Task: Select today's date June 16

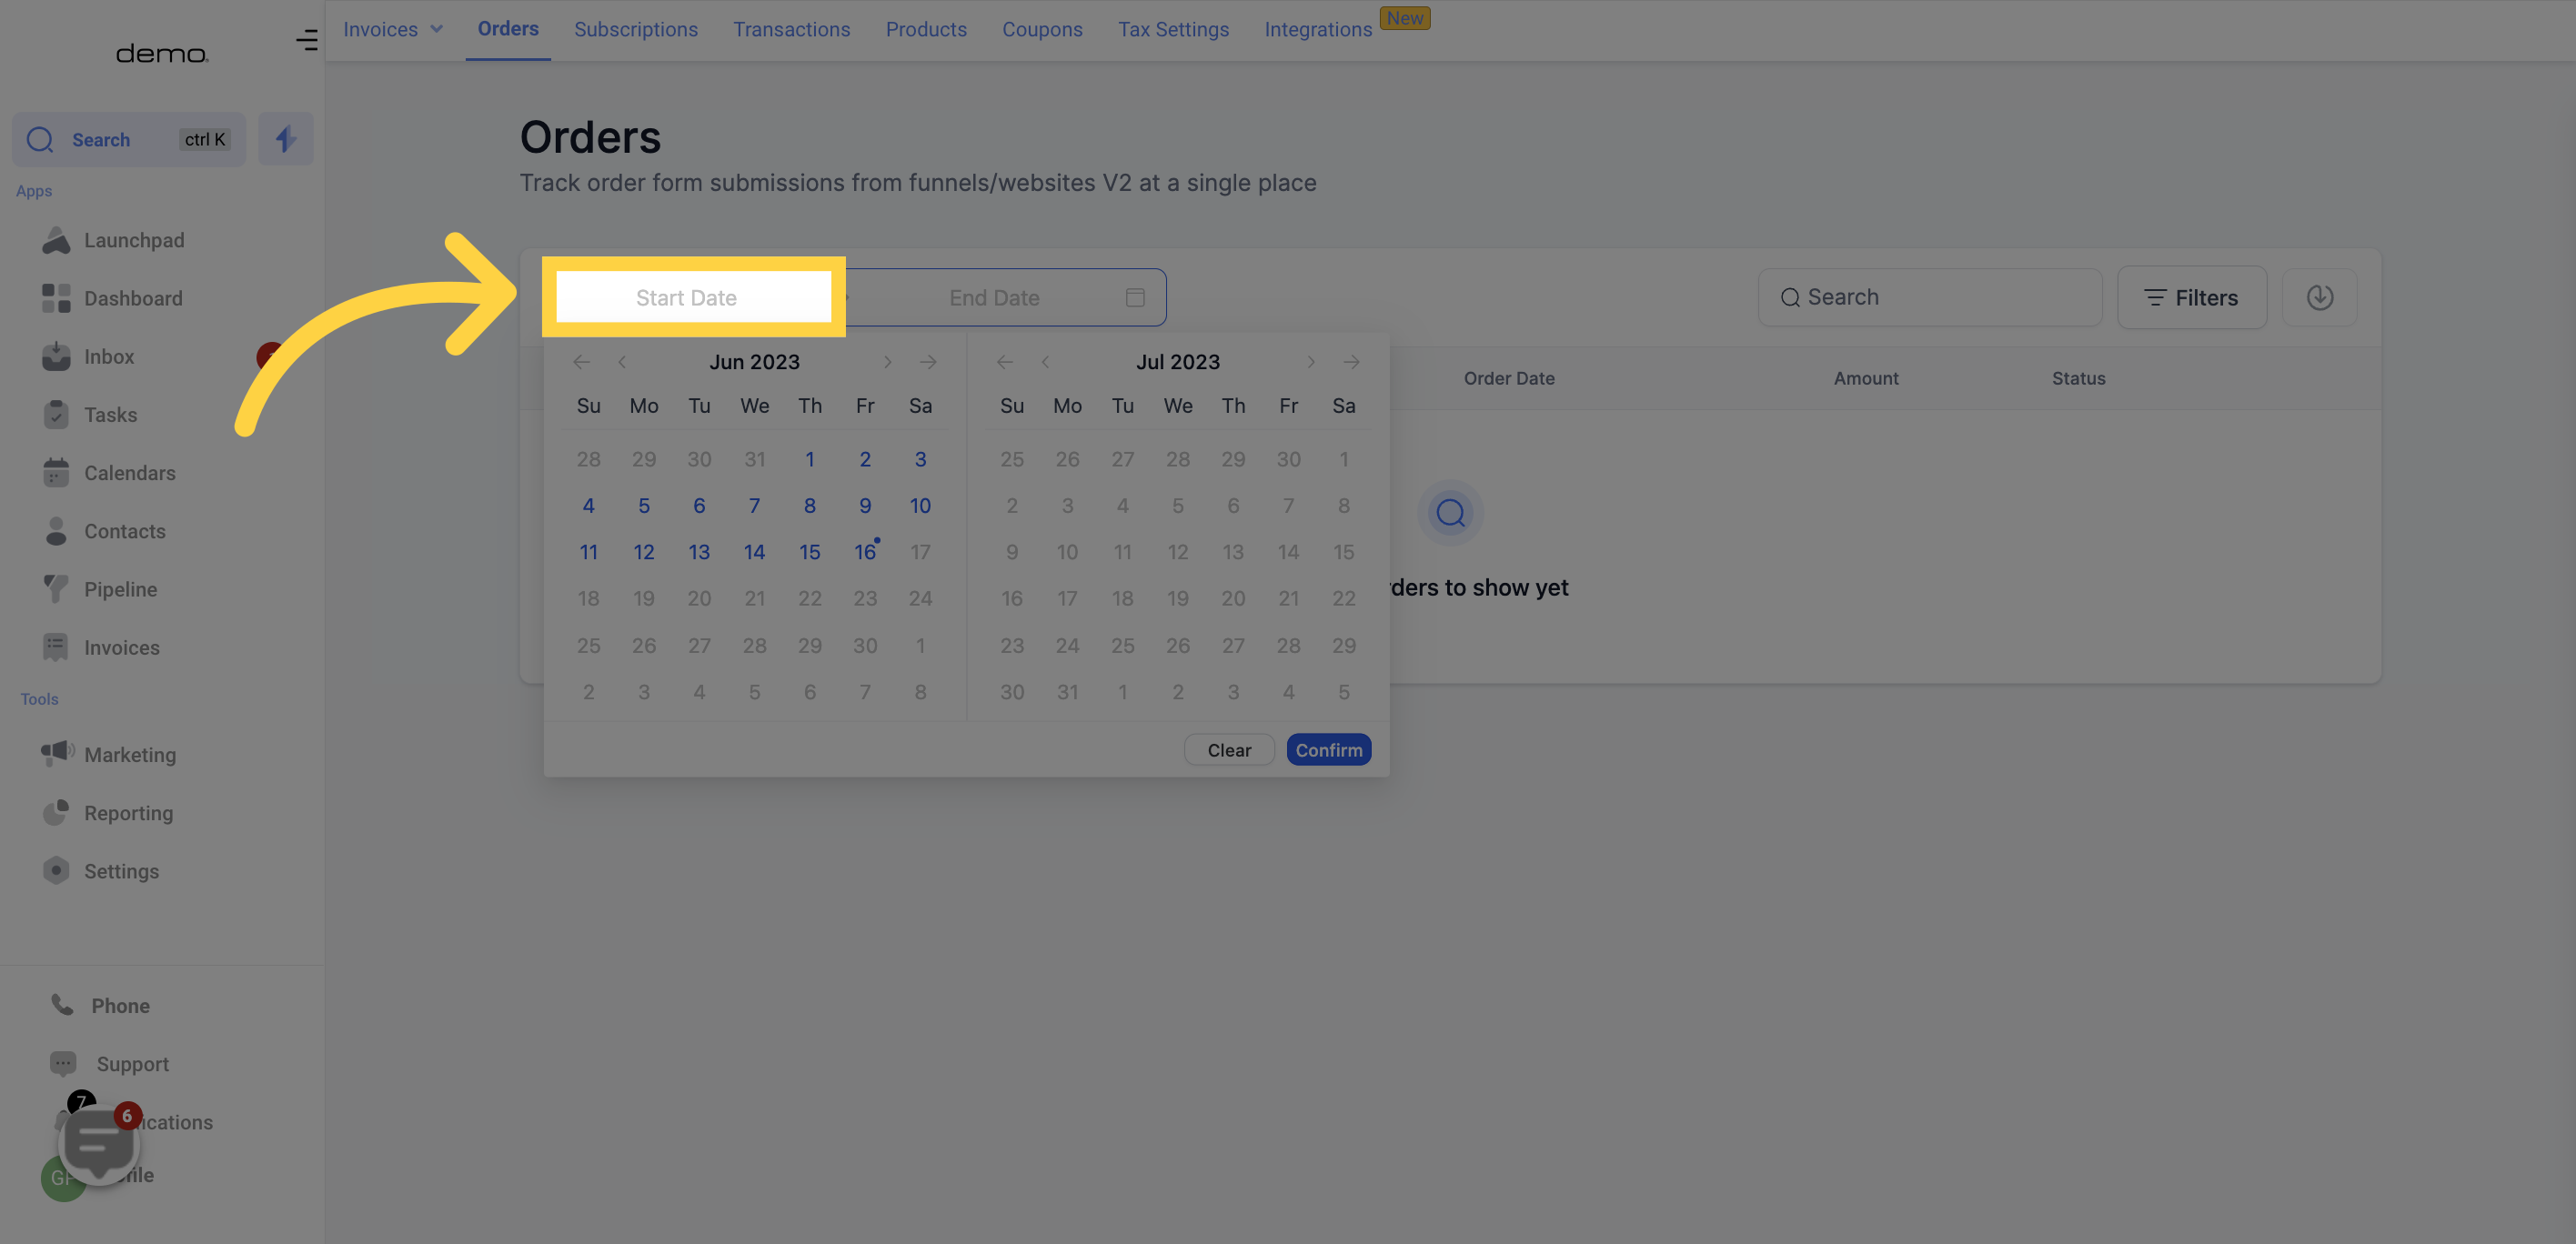Action: pos(865,552)
